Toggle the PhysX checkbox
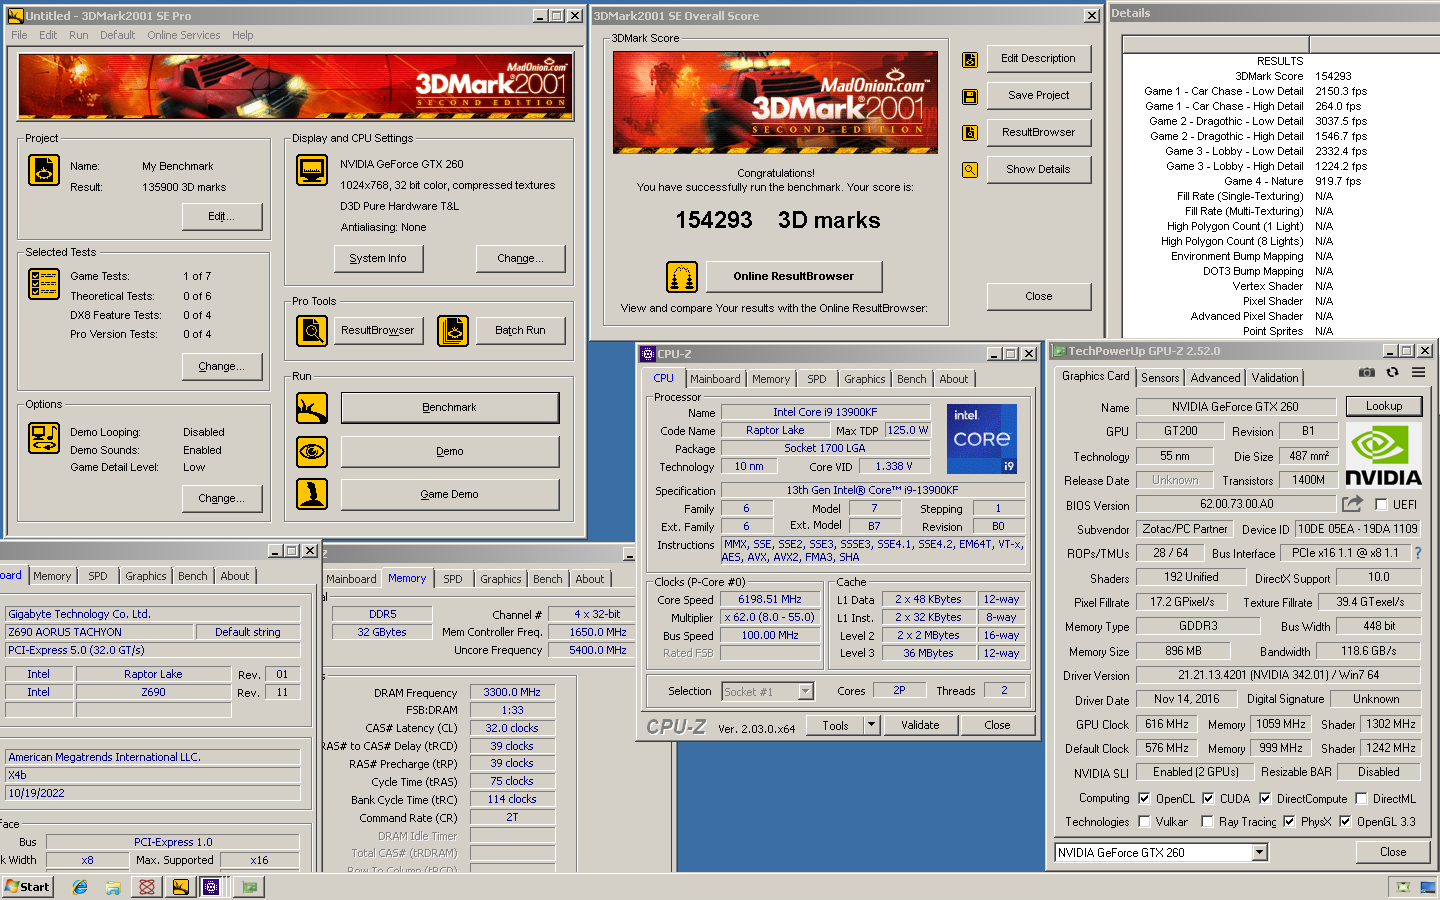 pyautogui.click(x=1289, y=822)
